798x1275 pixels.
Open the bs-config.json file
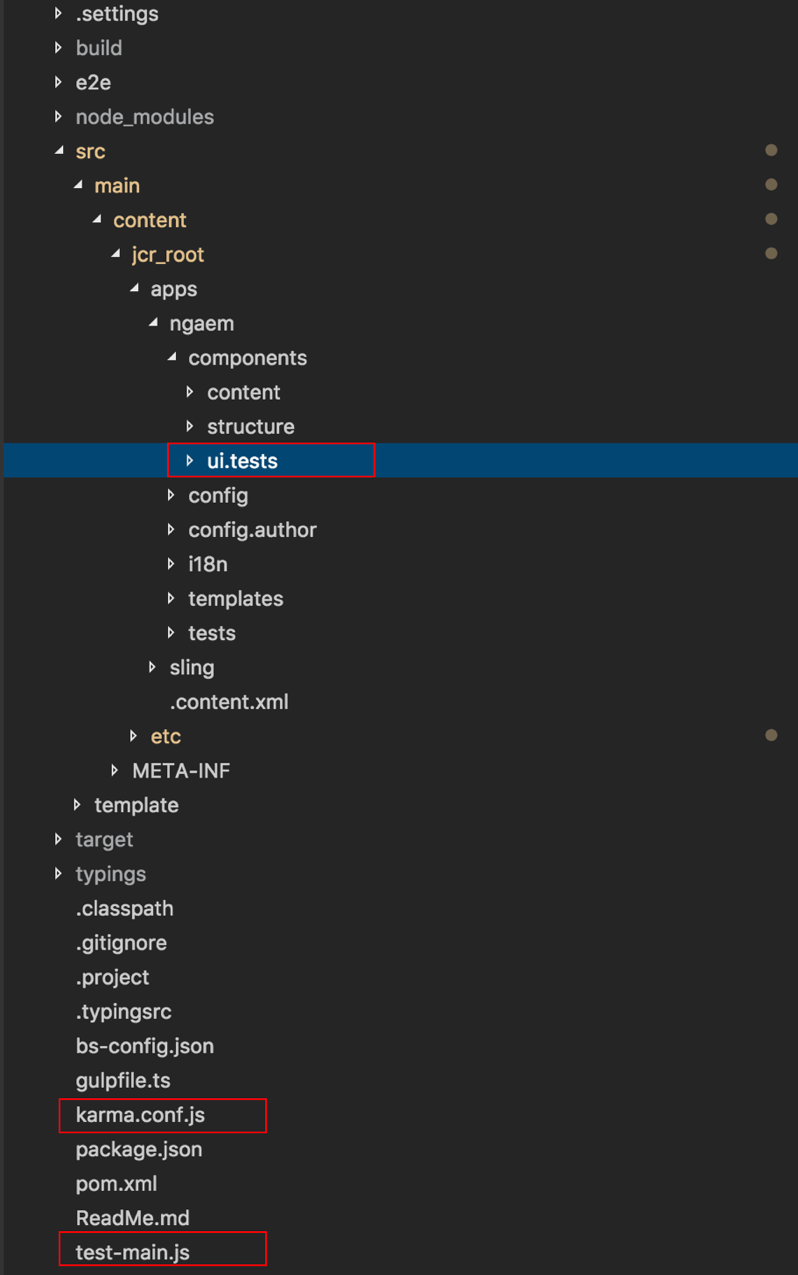click(144, 1045)
